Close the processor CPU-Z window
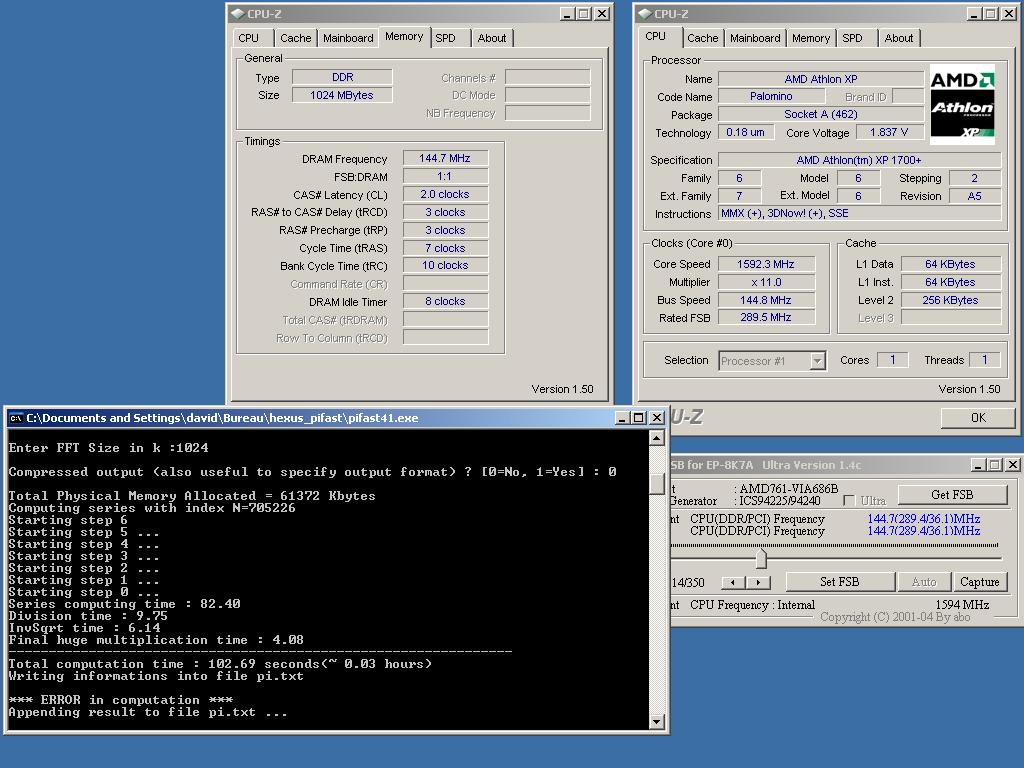This screenshot has height=768, width=1024. 1009,14
